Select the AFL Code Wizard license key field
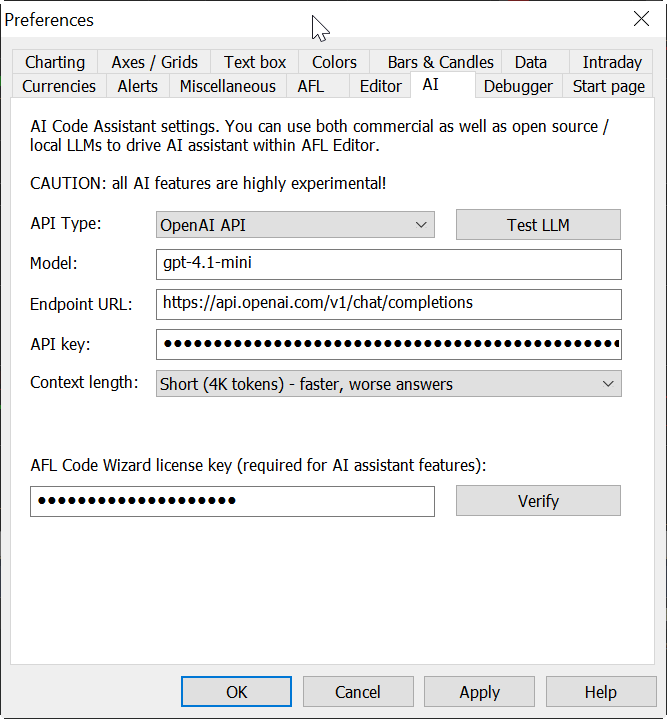This screenshot has height=719, width=667. pos(232,501)
